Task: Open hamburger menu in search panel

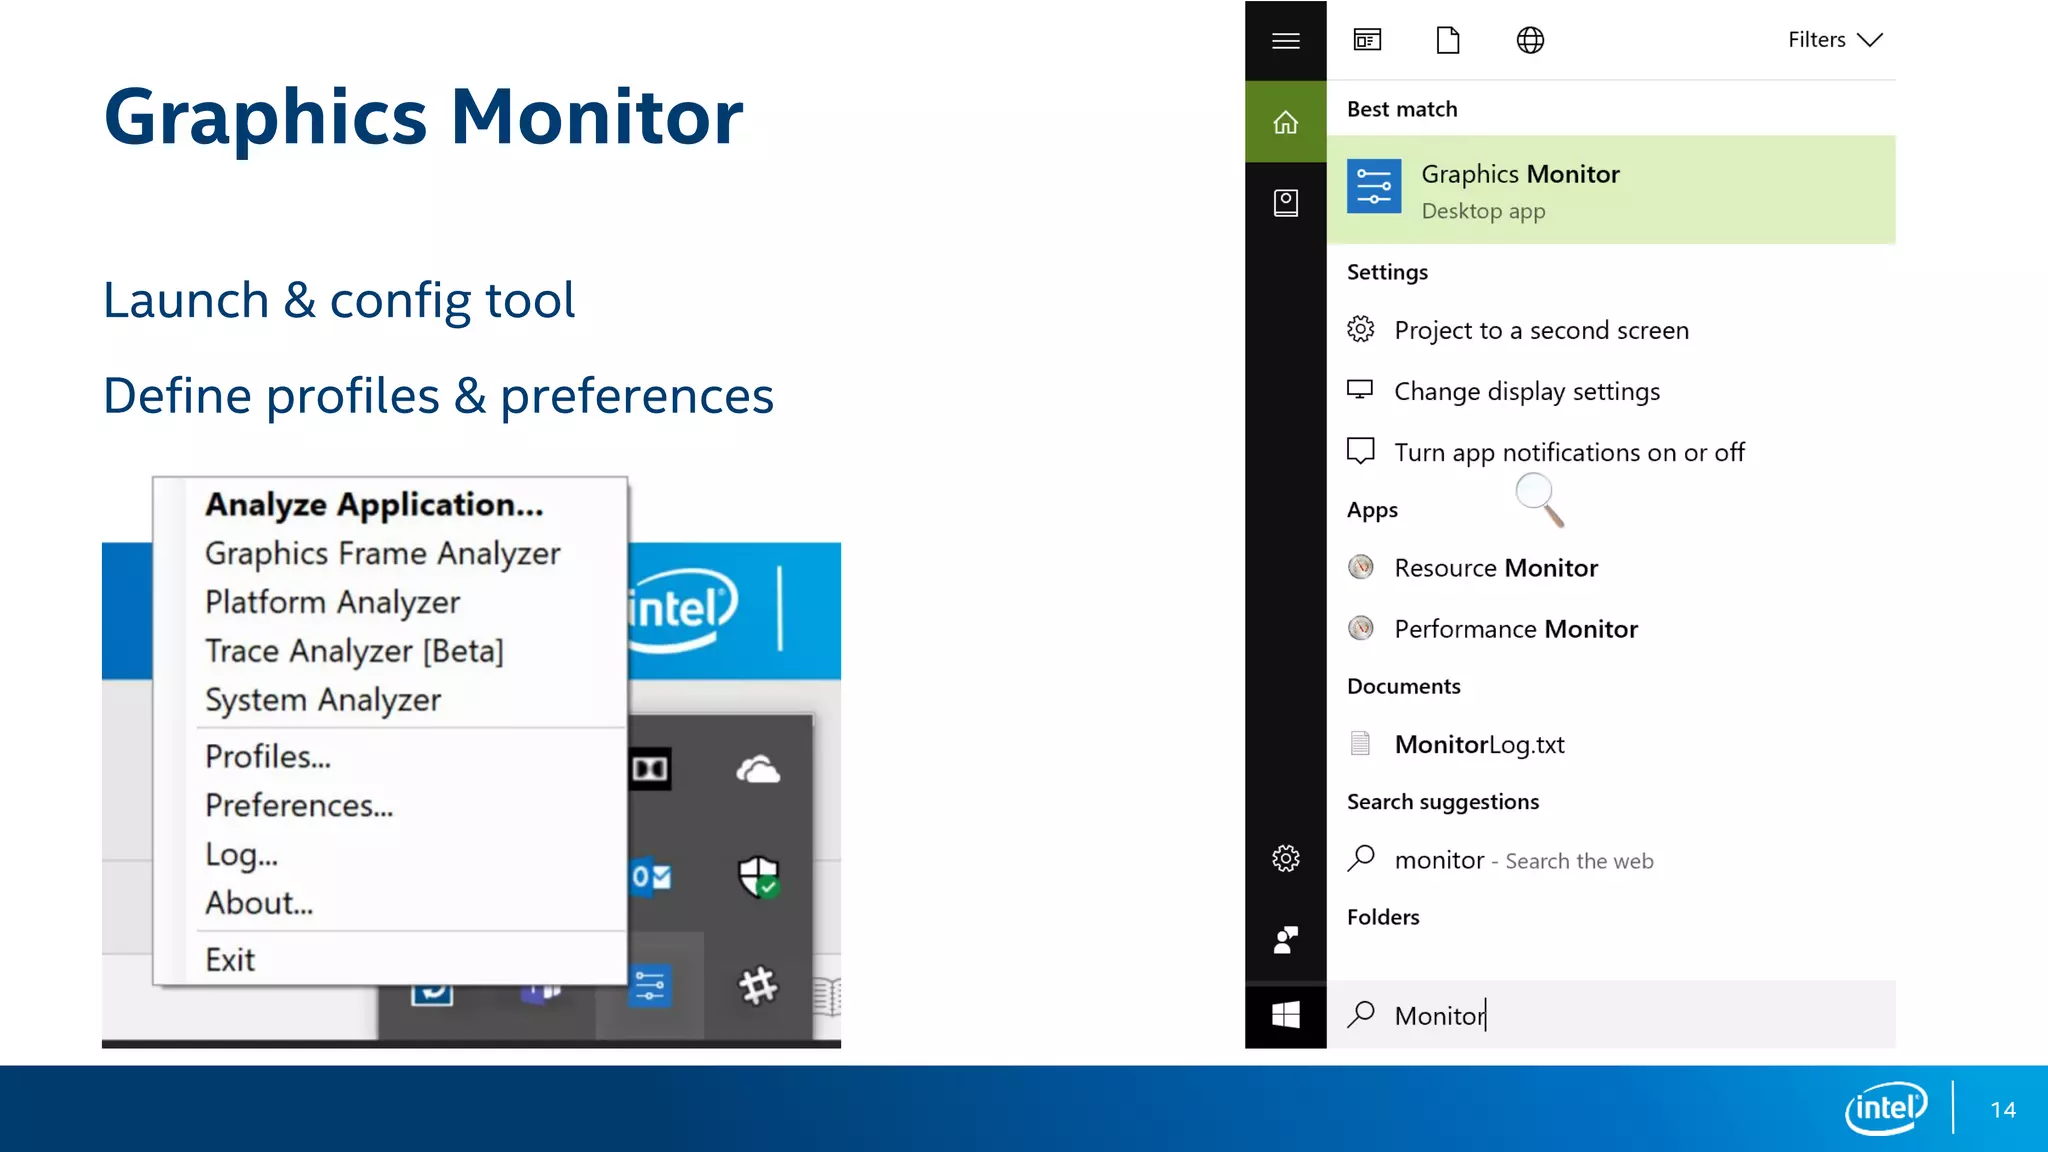Action: click(x=1285, y=41)
